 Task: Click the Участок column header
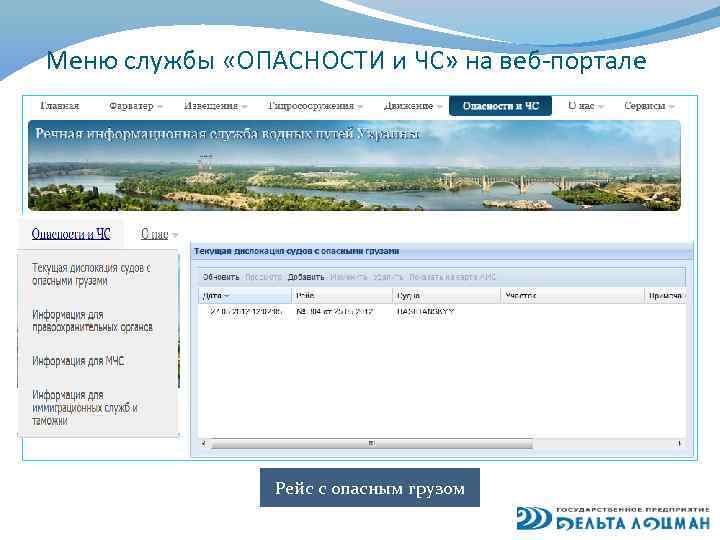(573, 296)
